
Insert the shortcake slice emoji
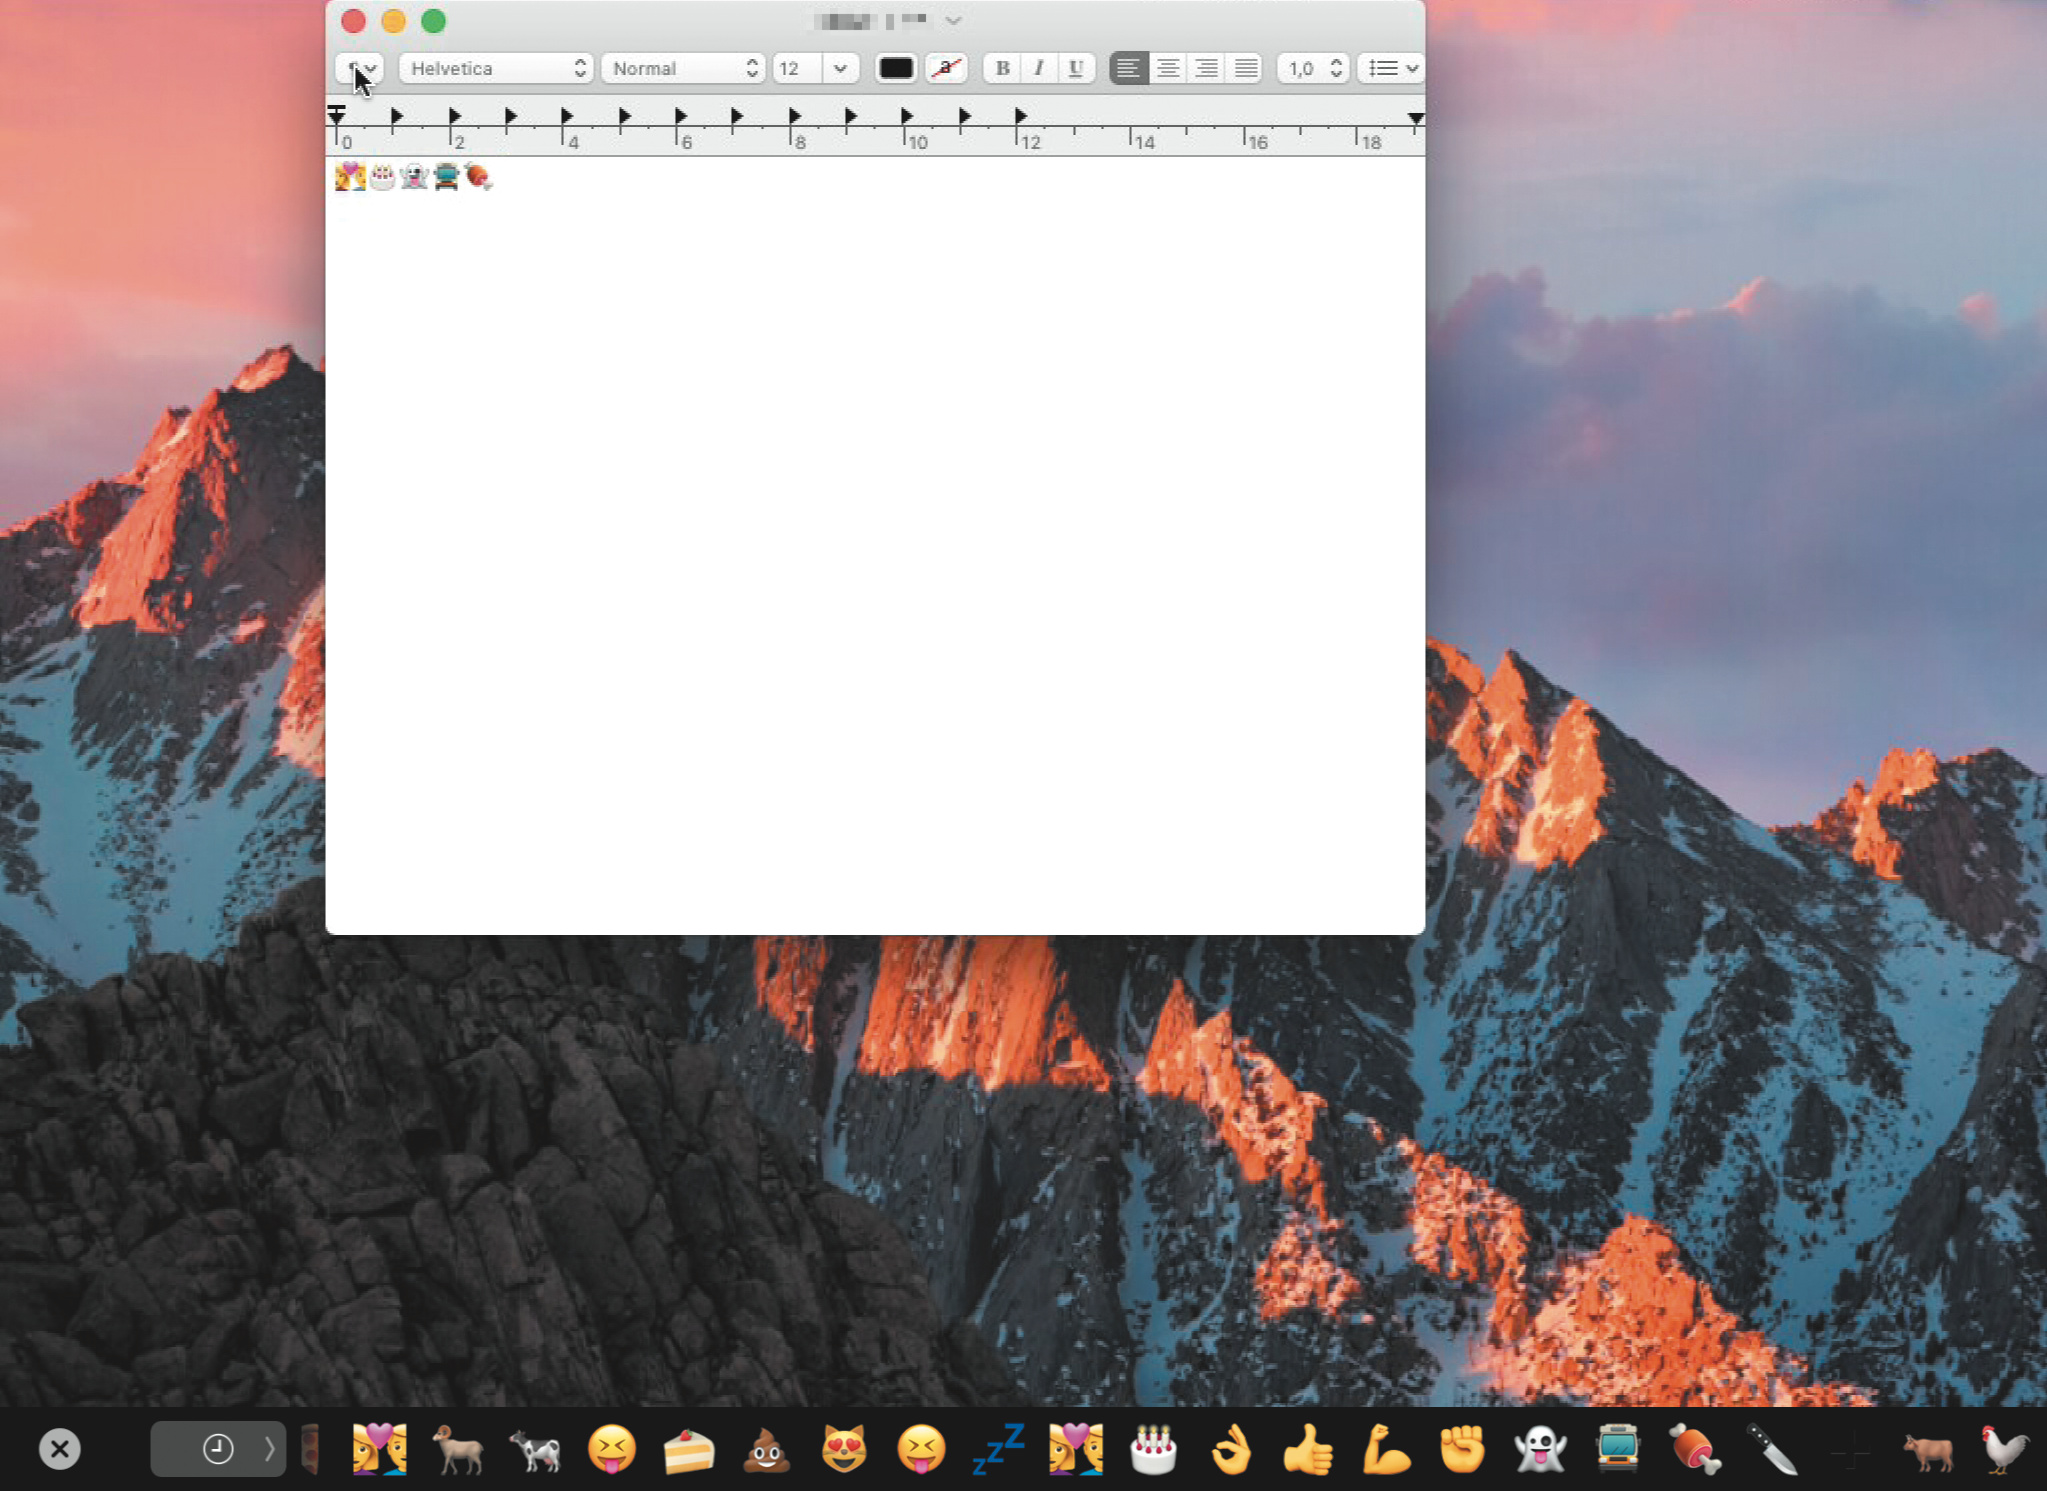689,1449
